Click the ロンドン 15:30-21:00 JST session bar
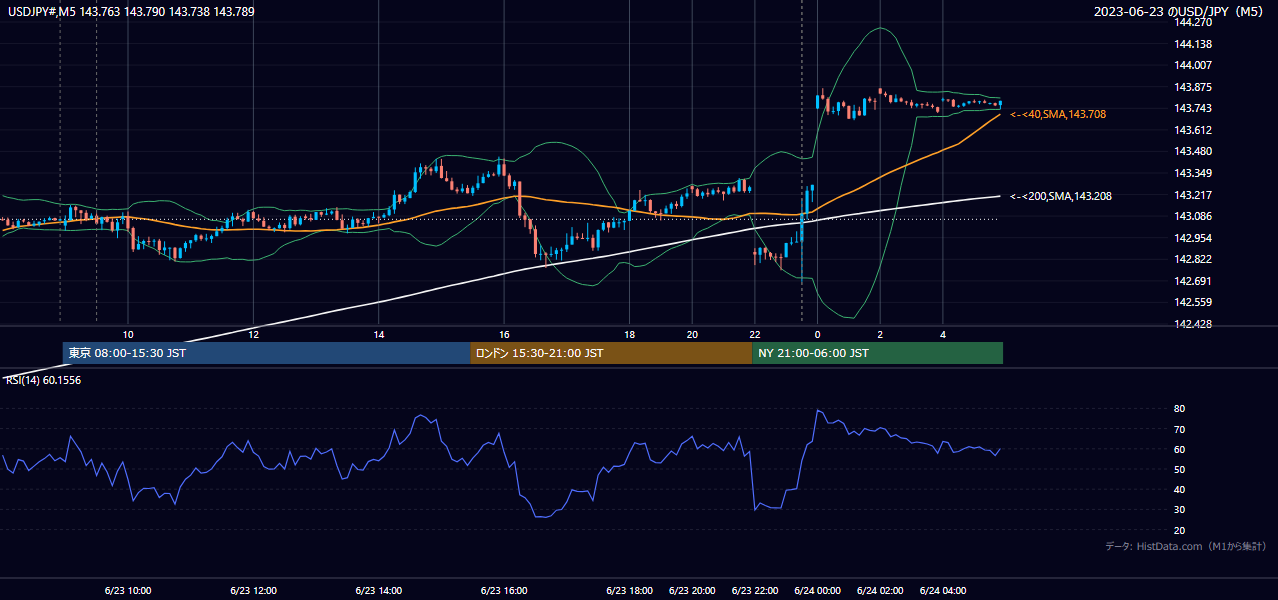The width and height of the screenshot is (1278, 600). coord(611,353)
